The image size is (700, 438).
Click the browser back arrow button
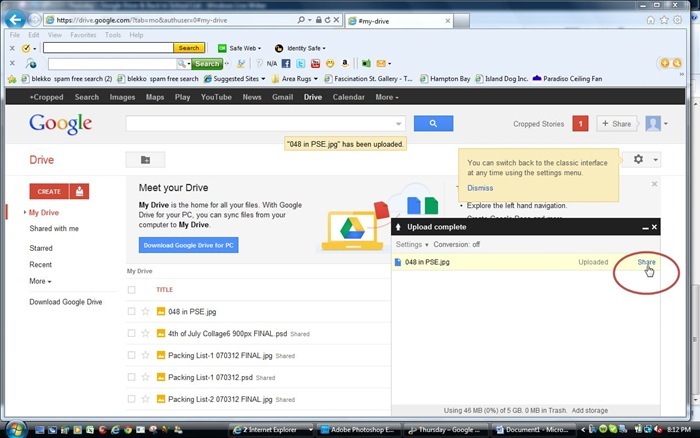tap(15, 20)
